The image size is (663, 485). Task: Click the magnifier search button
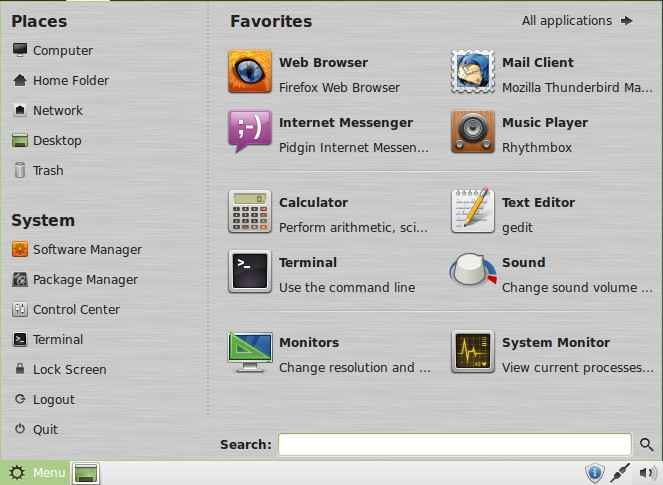646,444
